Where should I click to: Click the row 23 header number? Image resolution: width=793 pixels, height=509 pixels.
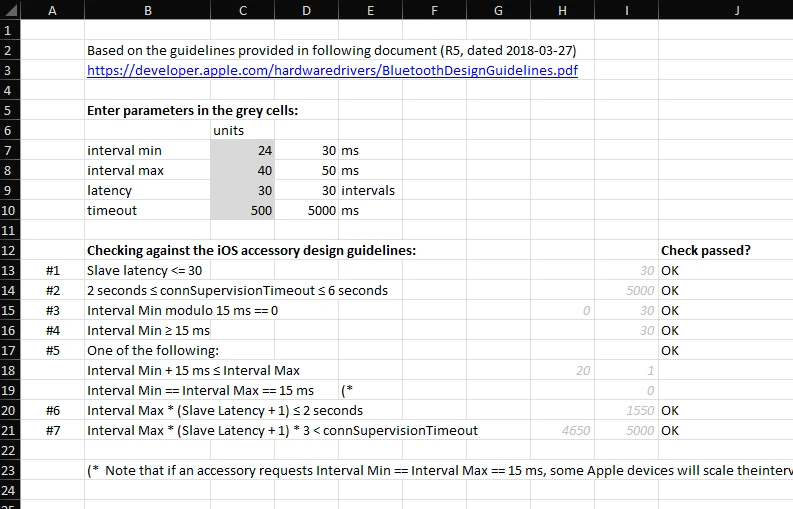[10, 471]
